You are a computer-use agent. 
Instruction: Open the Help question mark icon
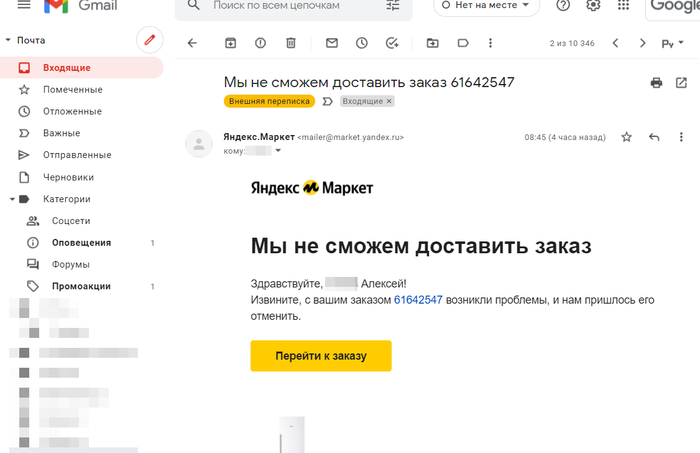[563, 5]
